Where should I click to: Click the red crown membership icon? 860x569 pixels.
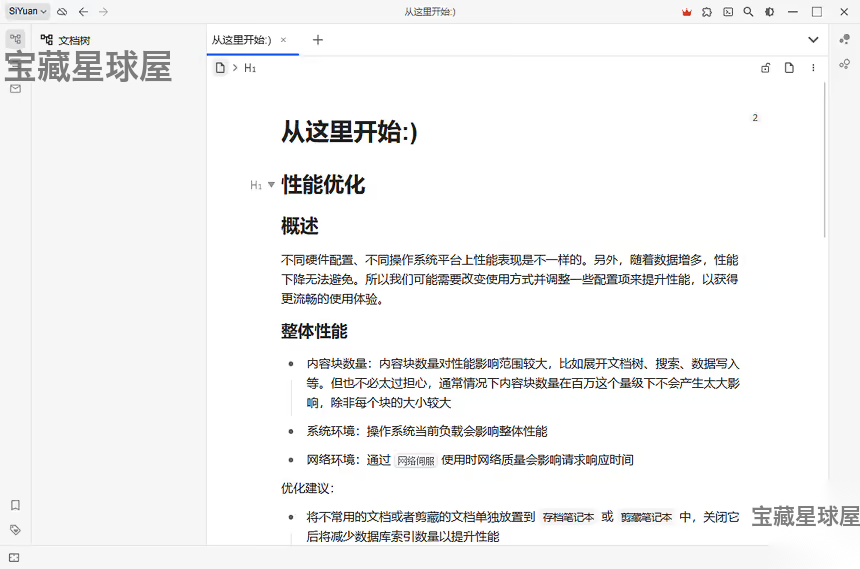point(686,12)
